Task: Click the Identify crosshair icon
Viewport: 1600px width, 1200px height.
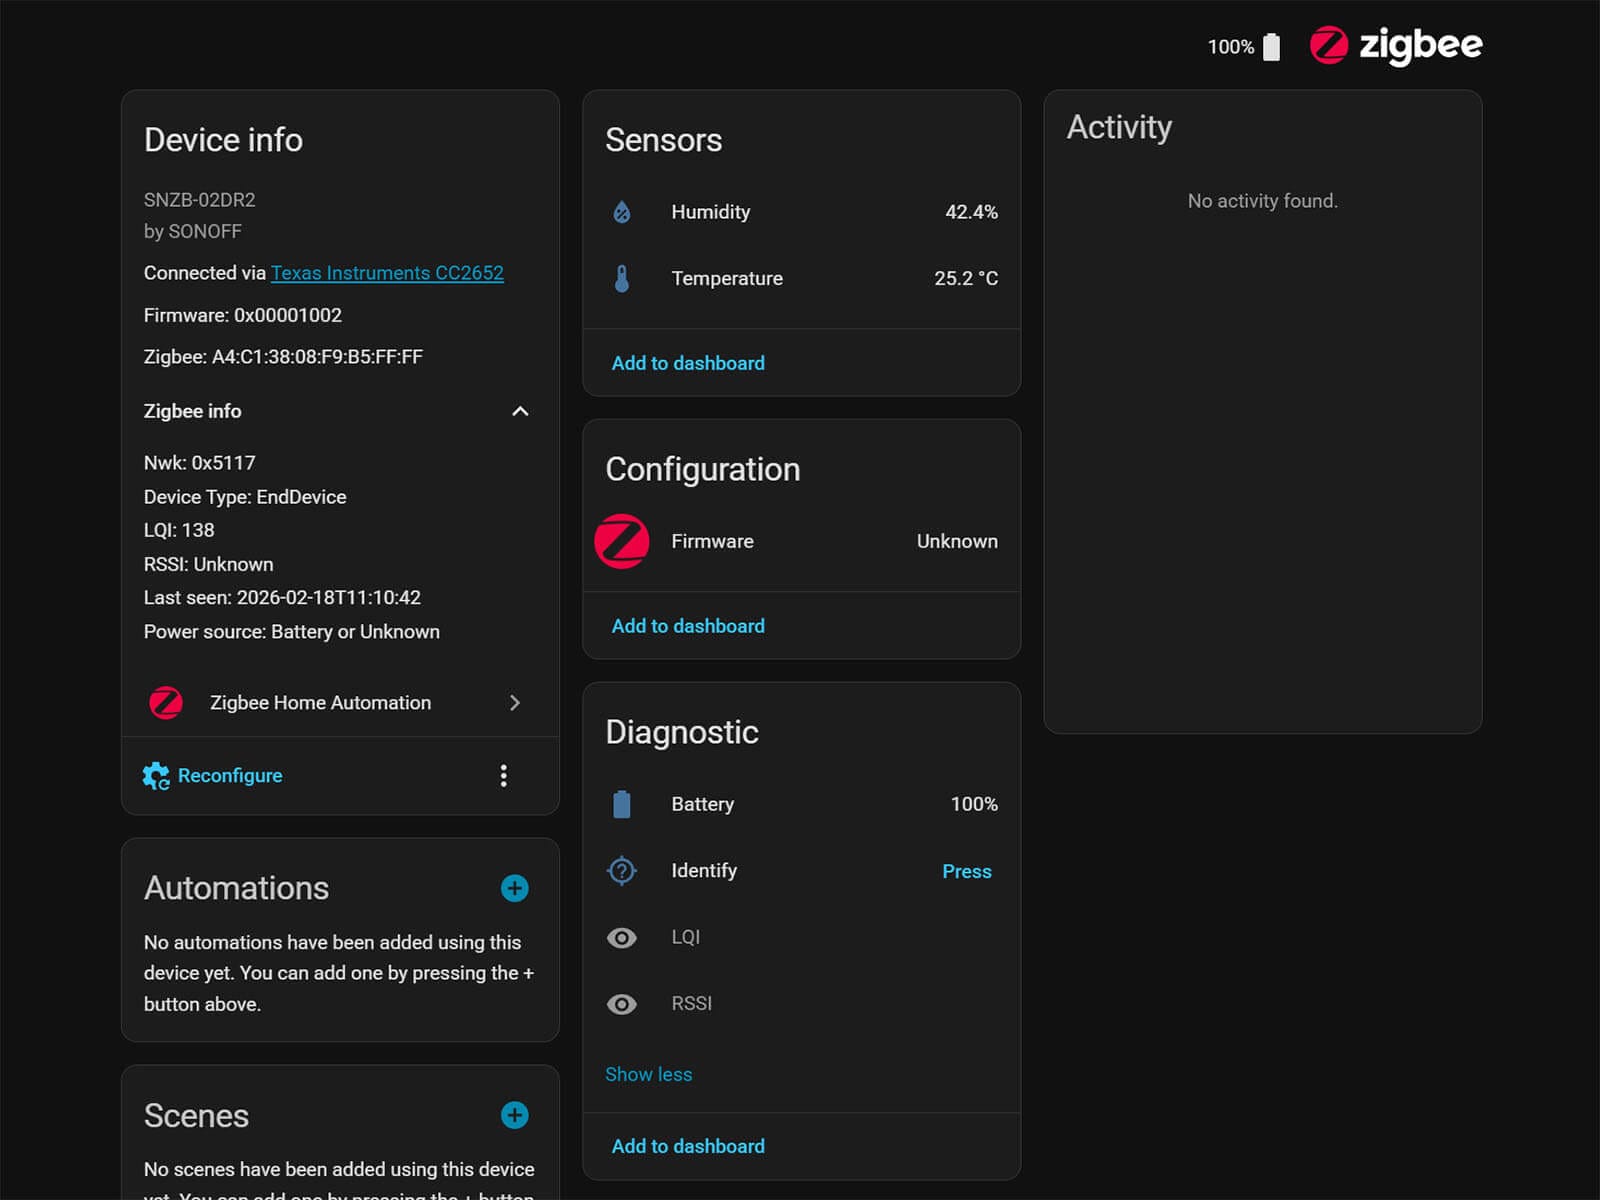Action: pos(621,871)
